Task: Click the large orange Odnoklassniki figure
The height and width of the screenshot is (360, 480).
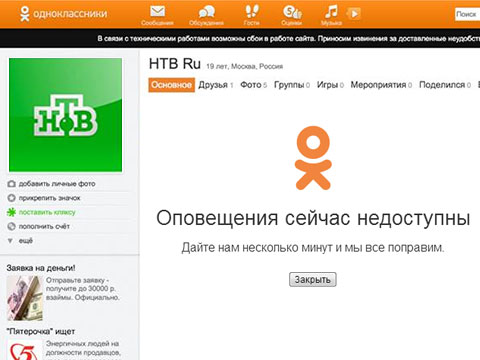Action: pyautogui.click(x=313, y=158)
